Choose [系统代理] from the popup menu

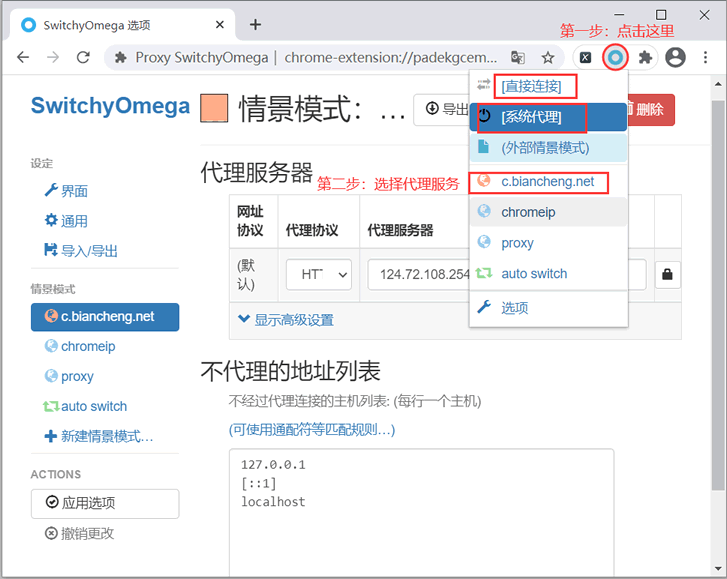point(531,117)
